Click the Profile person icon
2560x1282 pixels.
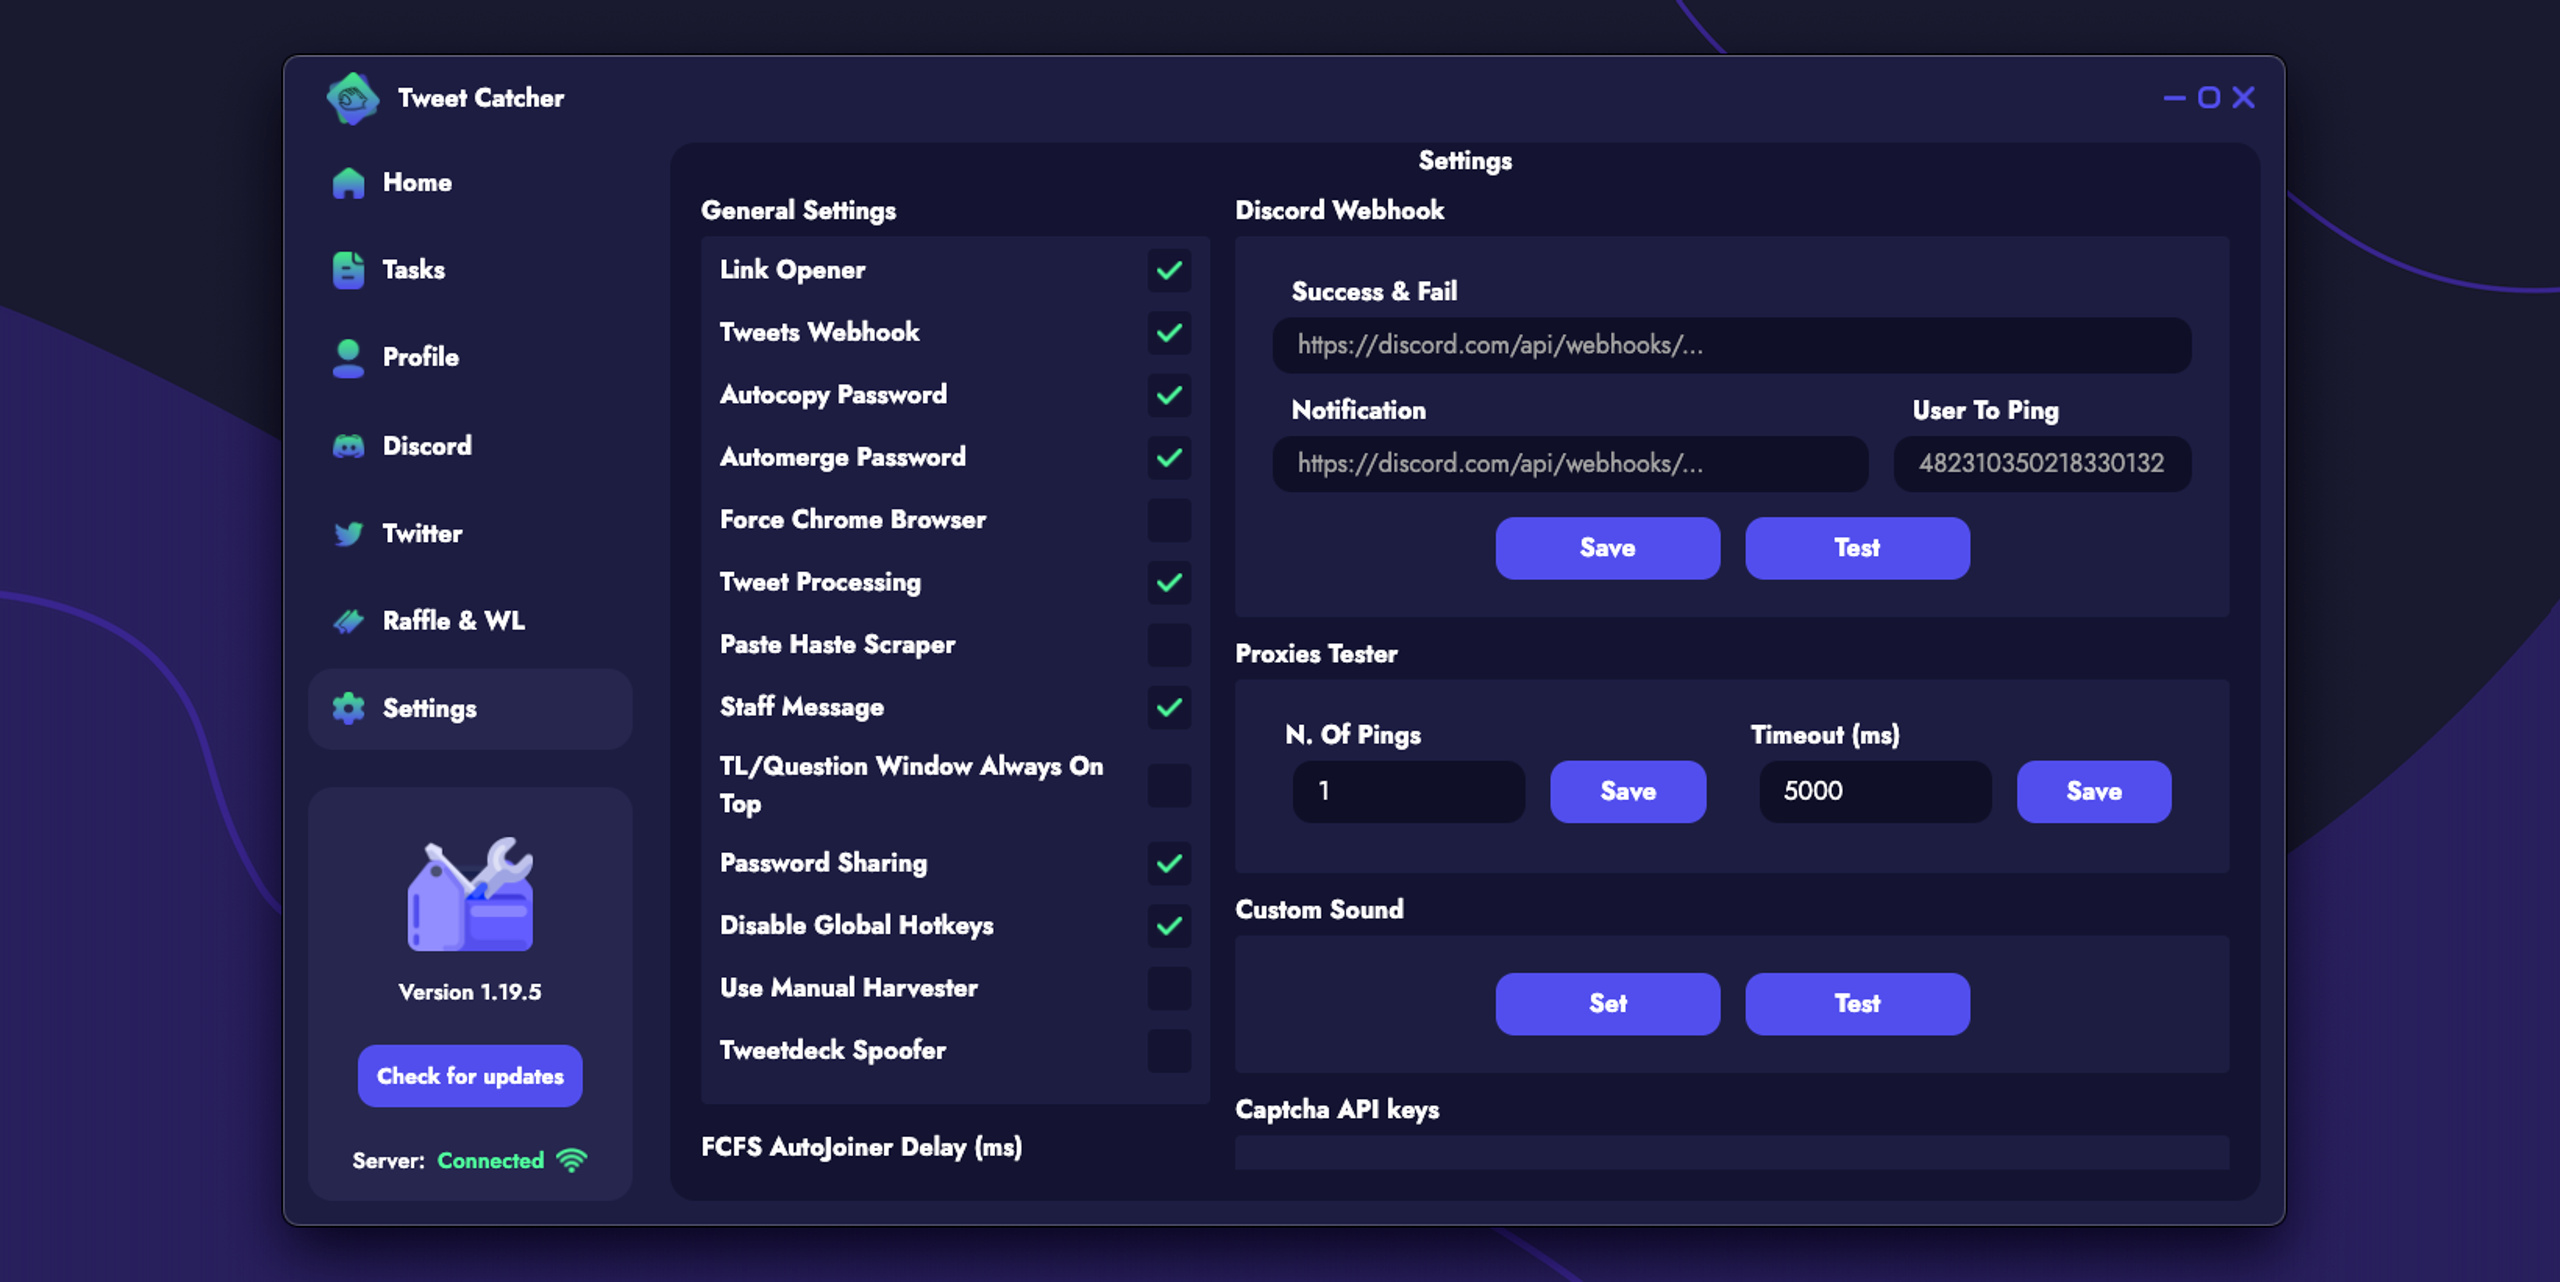(348, 357)
